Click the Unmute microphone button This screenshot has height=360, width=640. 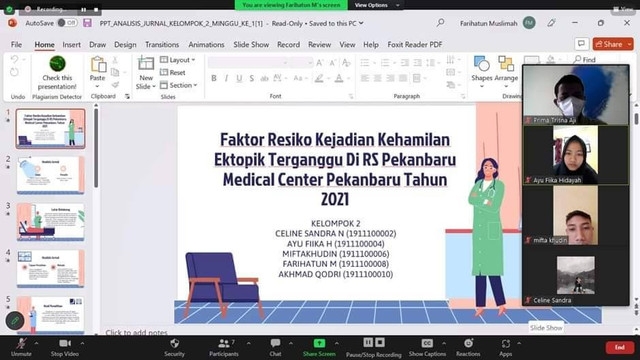pyautogui.click(x=21, y=348)
